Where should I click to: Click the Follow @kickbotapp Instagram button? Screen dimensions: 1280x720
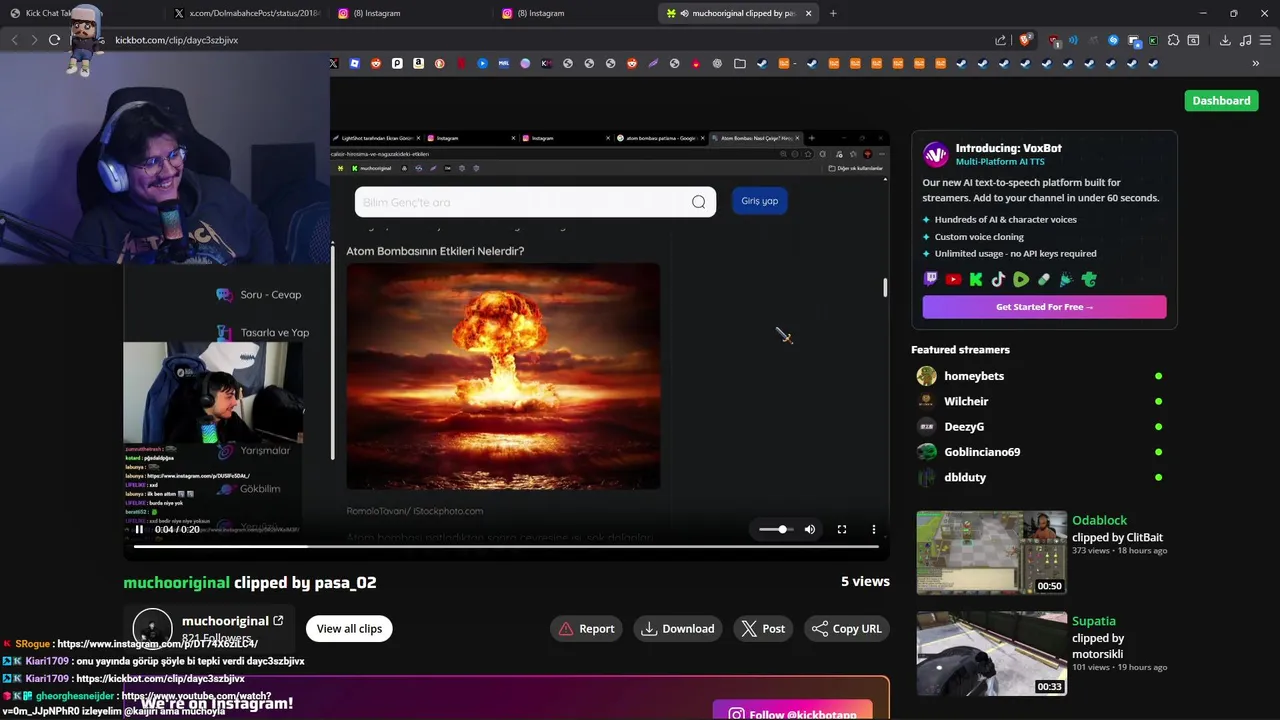[793, 710]
